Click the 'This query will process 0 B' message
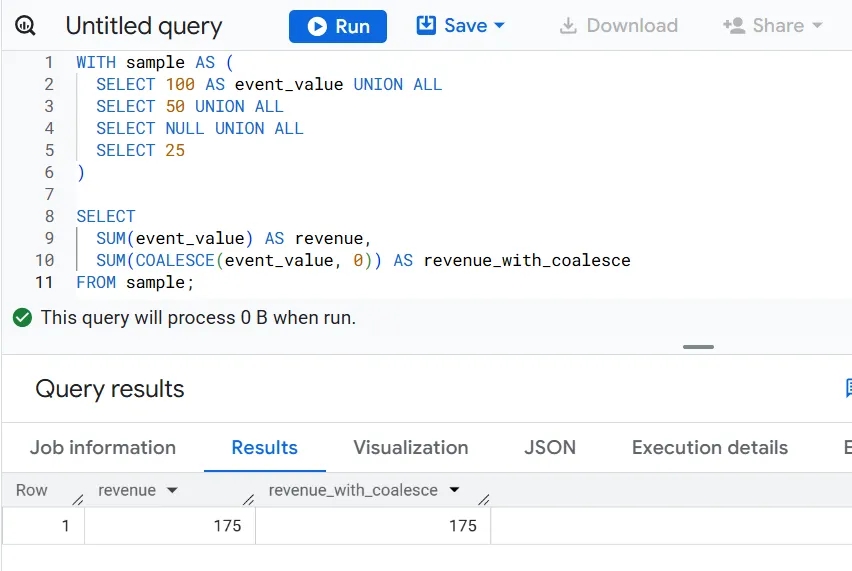 (198, 317)
